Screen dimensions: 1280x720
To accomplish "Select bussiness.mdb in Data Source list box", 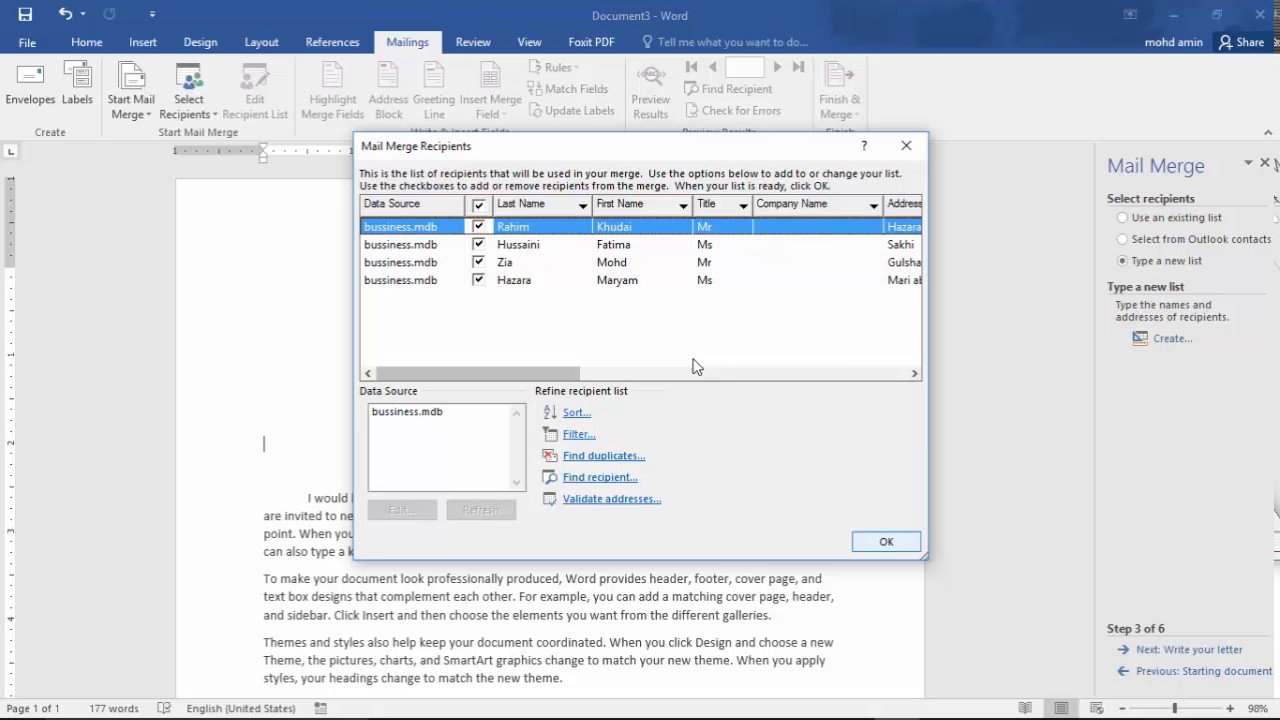I will 407,412.
